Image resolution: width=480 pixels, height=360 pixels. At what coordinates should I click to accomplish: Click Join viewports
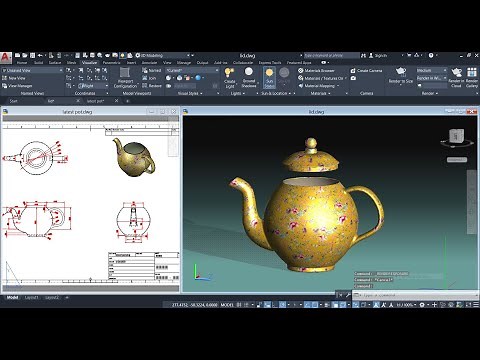[149, 78]
